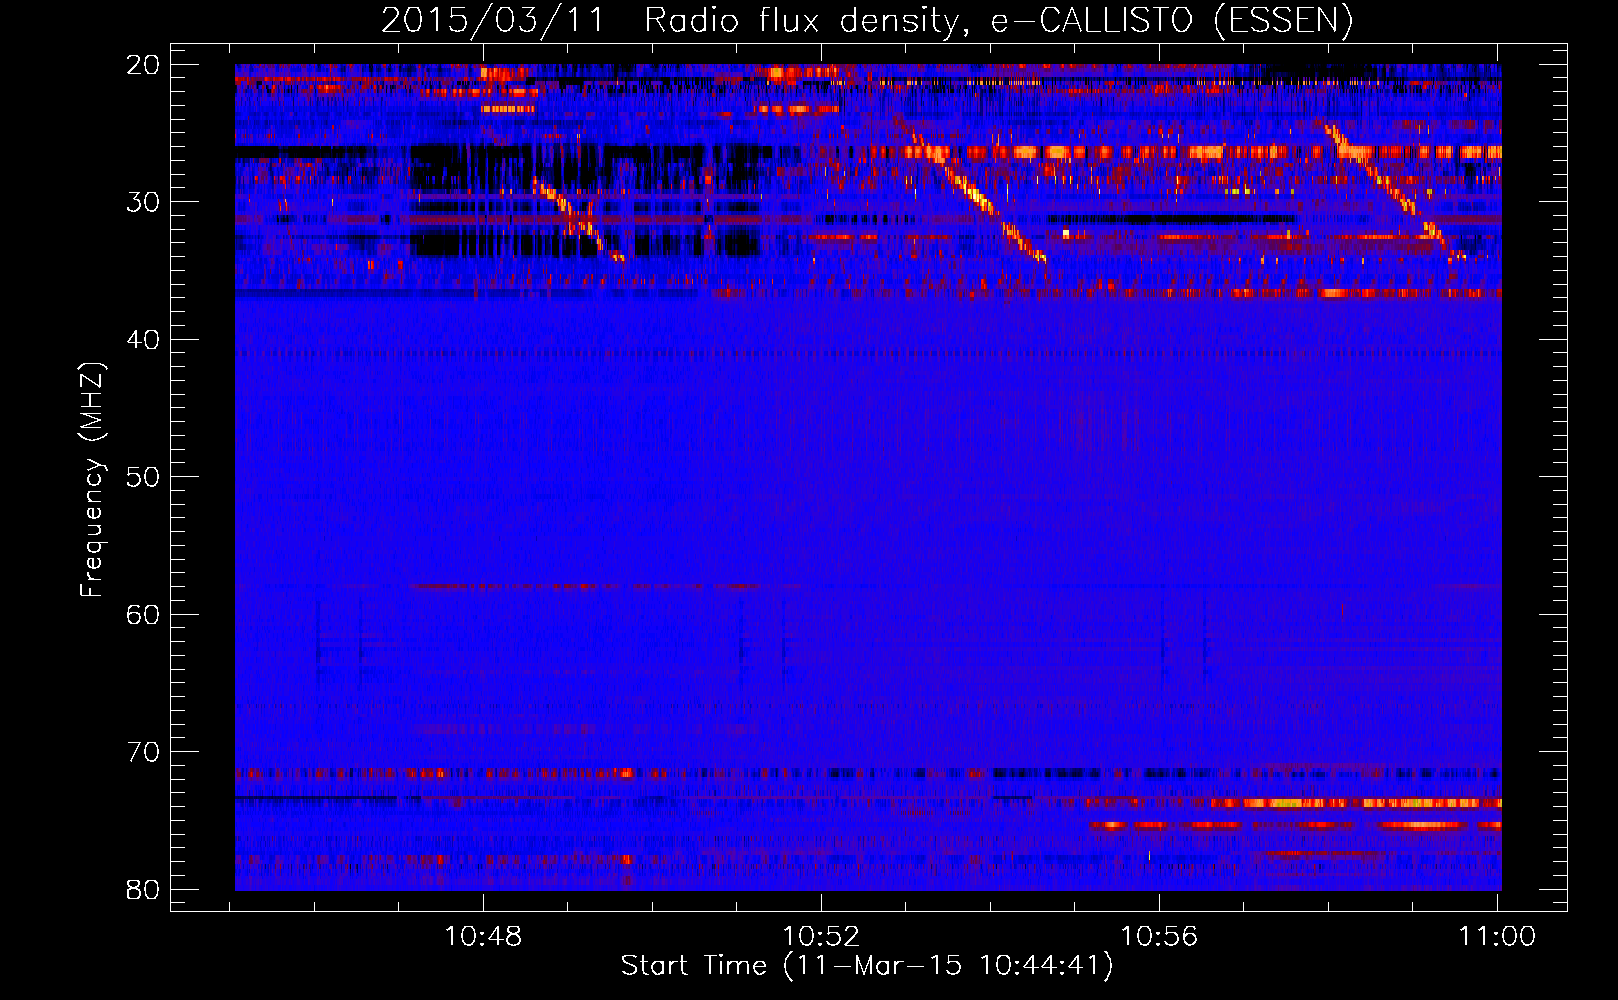Click the '50' frequency tick label
Screen dimensions: 1618x1000
coord(144,477)
